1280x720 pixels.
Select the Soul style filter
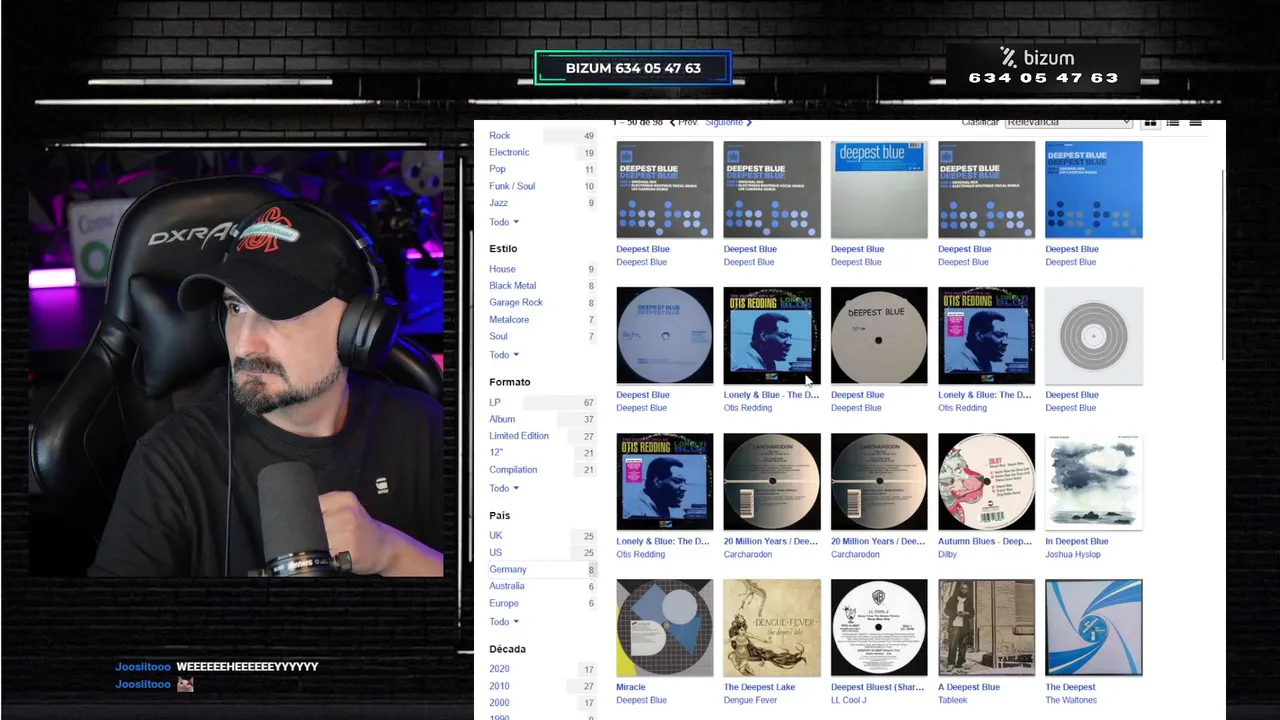tap(498, 336)
